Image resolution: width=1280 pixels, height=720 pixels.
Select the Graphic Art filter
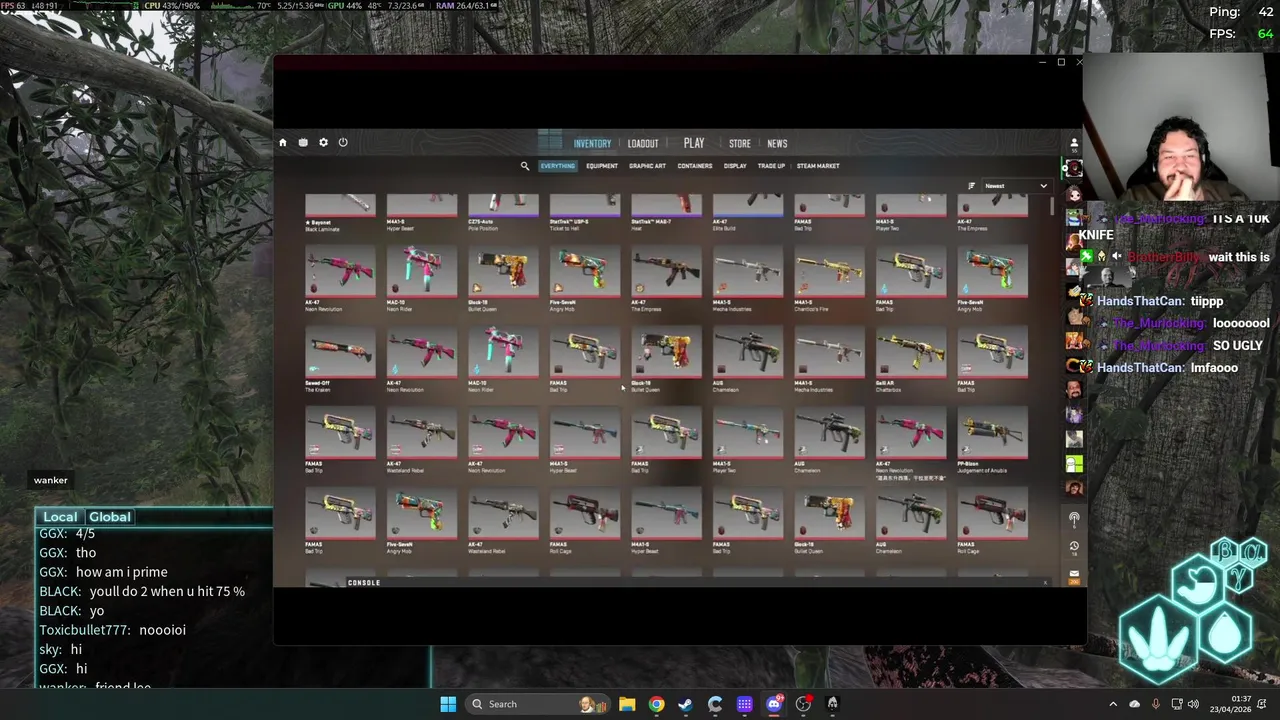[x=647, y=166]
